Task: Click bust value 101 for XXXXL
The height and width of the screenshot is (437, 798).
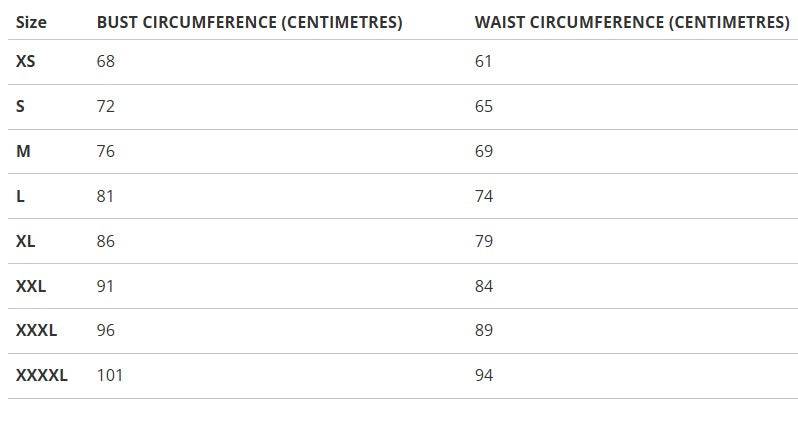Action: 110,376
